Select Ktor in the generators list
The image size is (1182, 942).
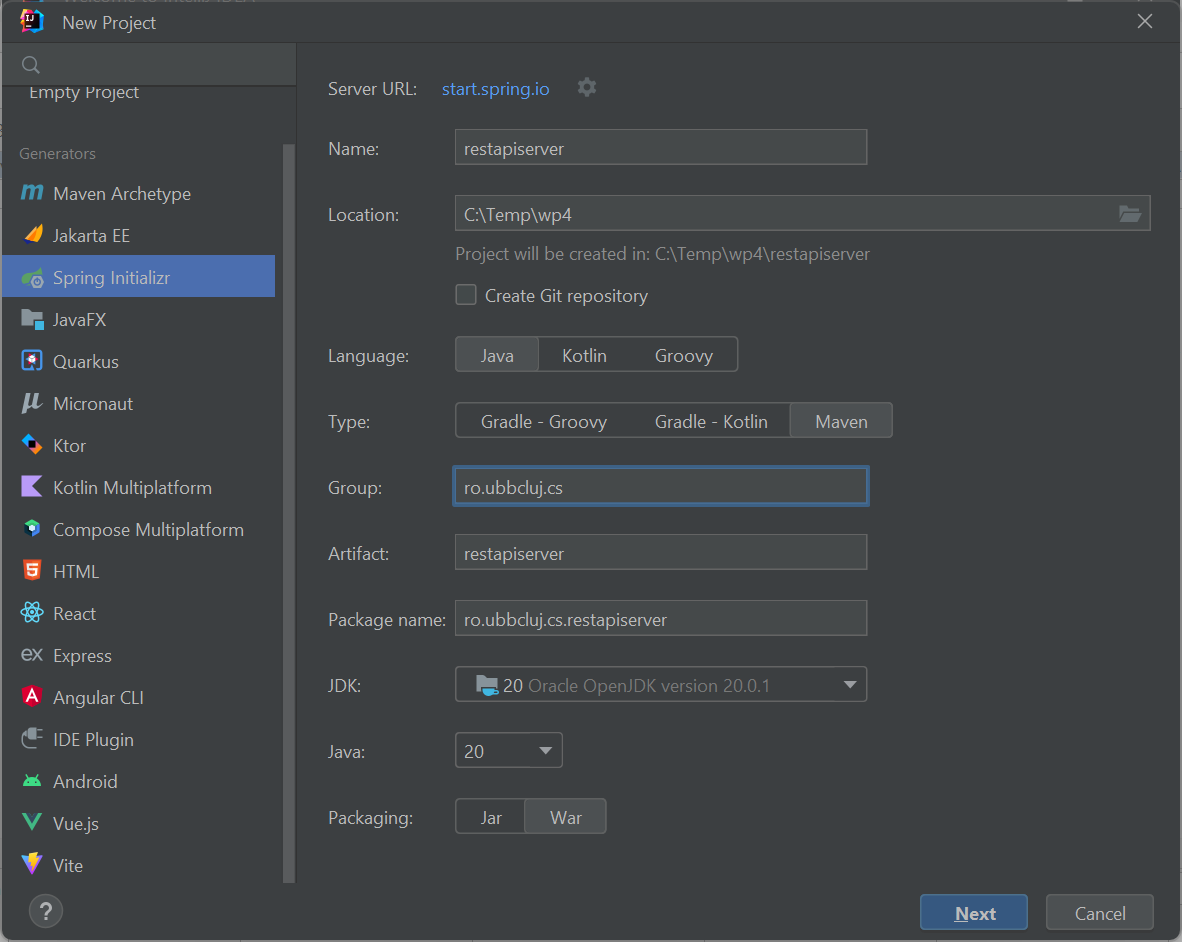[x=139, y=445]
